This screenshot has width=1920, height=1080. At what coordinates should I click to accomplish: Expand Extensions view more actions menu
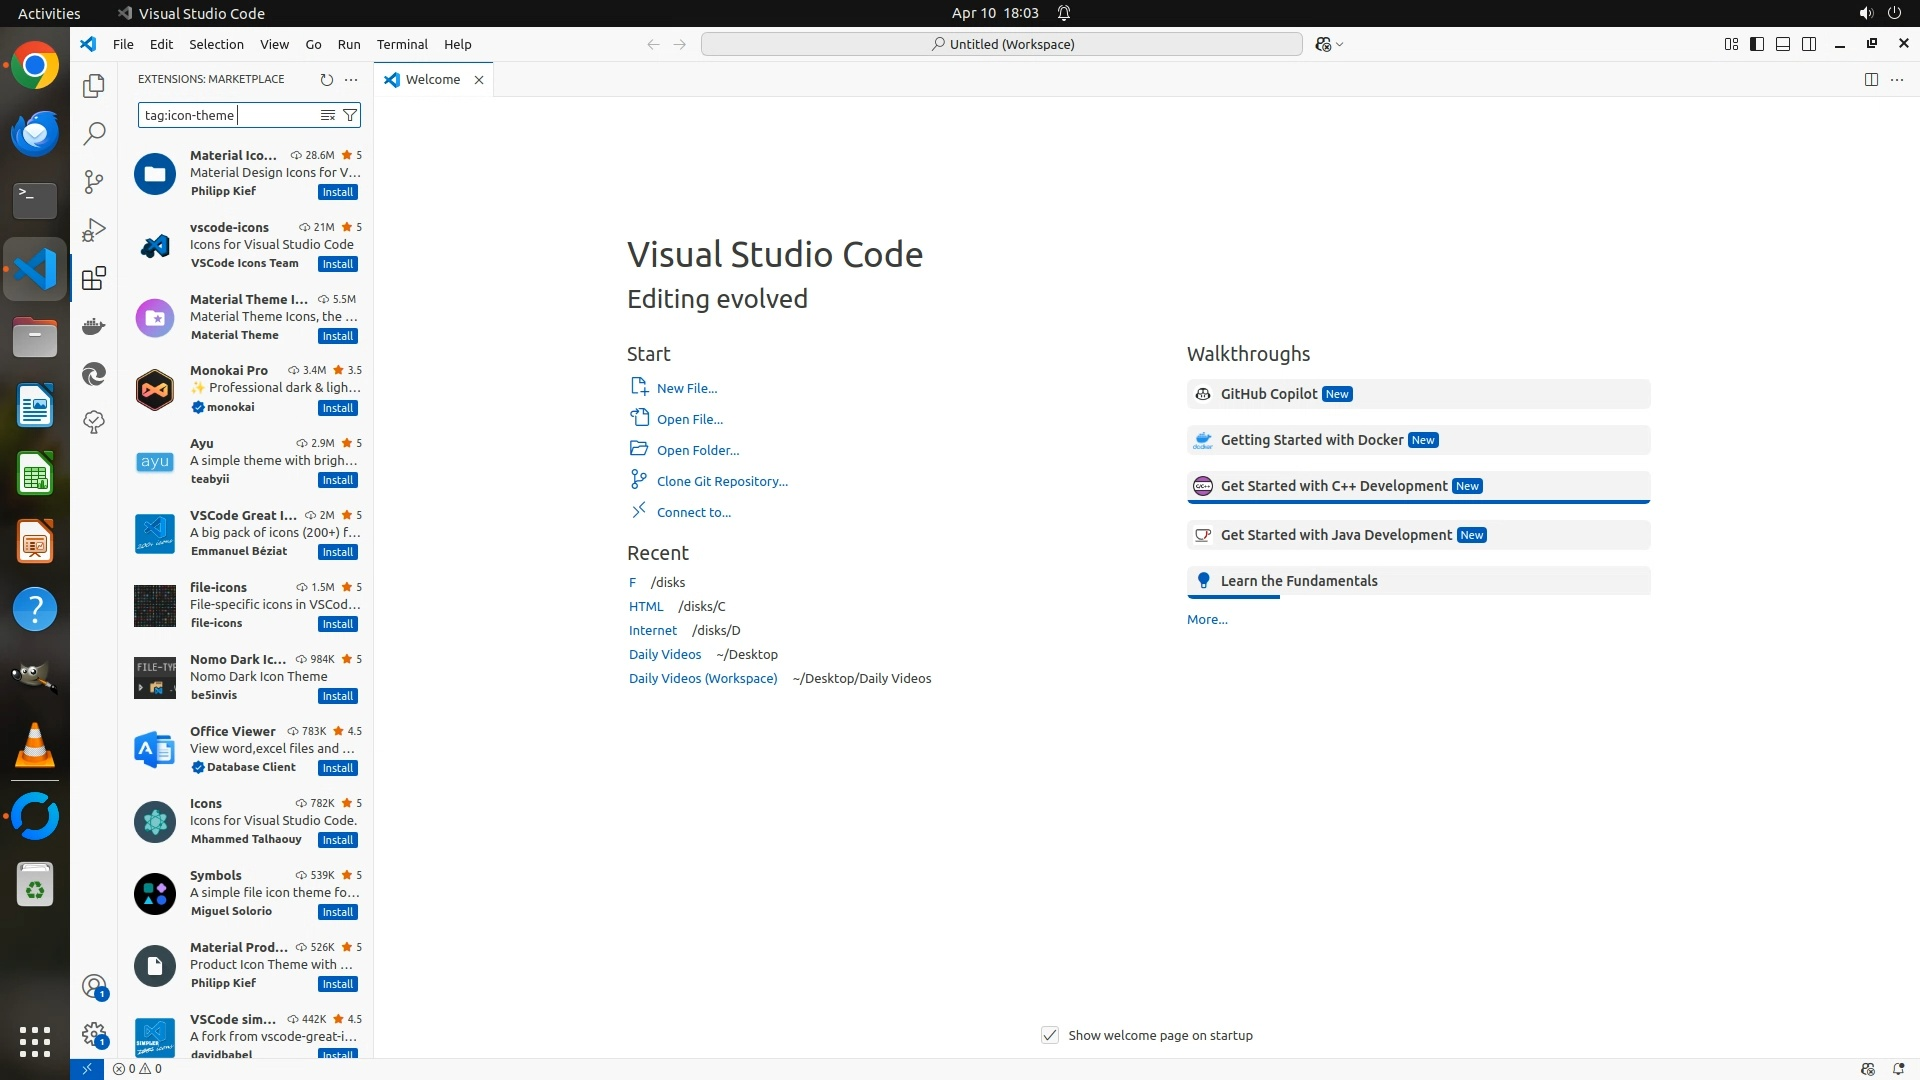pyautogui.click(x=351, y=79)
